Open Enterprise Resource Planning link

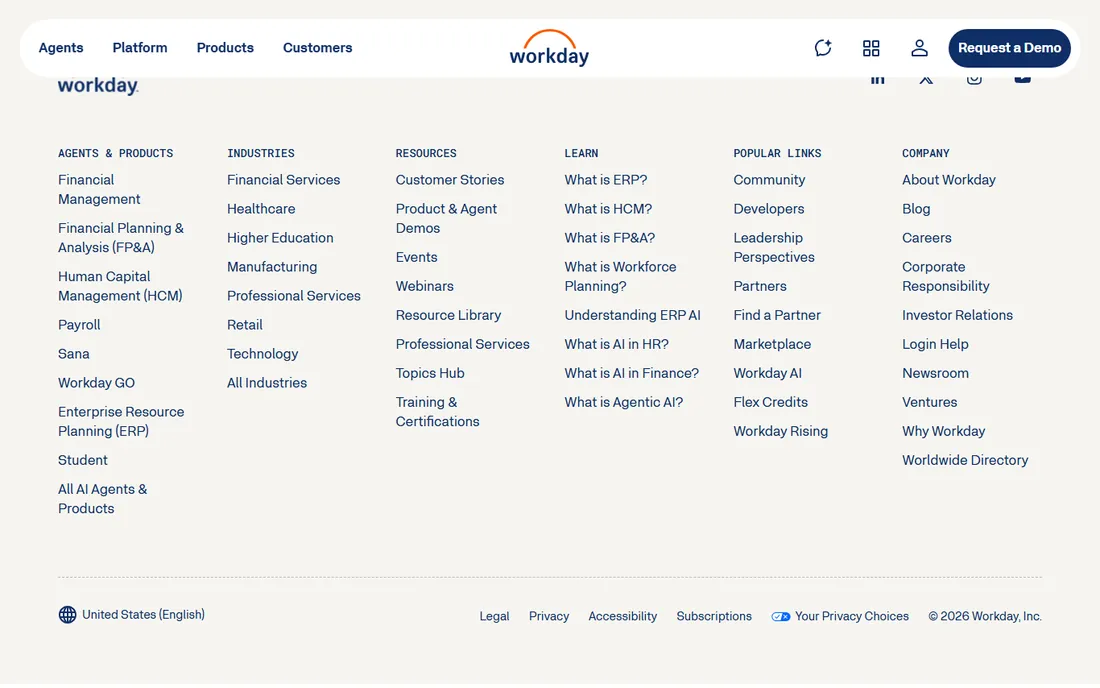click(x=121, y=421)
